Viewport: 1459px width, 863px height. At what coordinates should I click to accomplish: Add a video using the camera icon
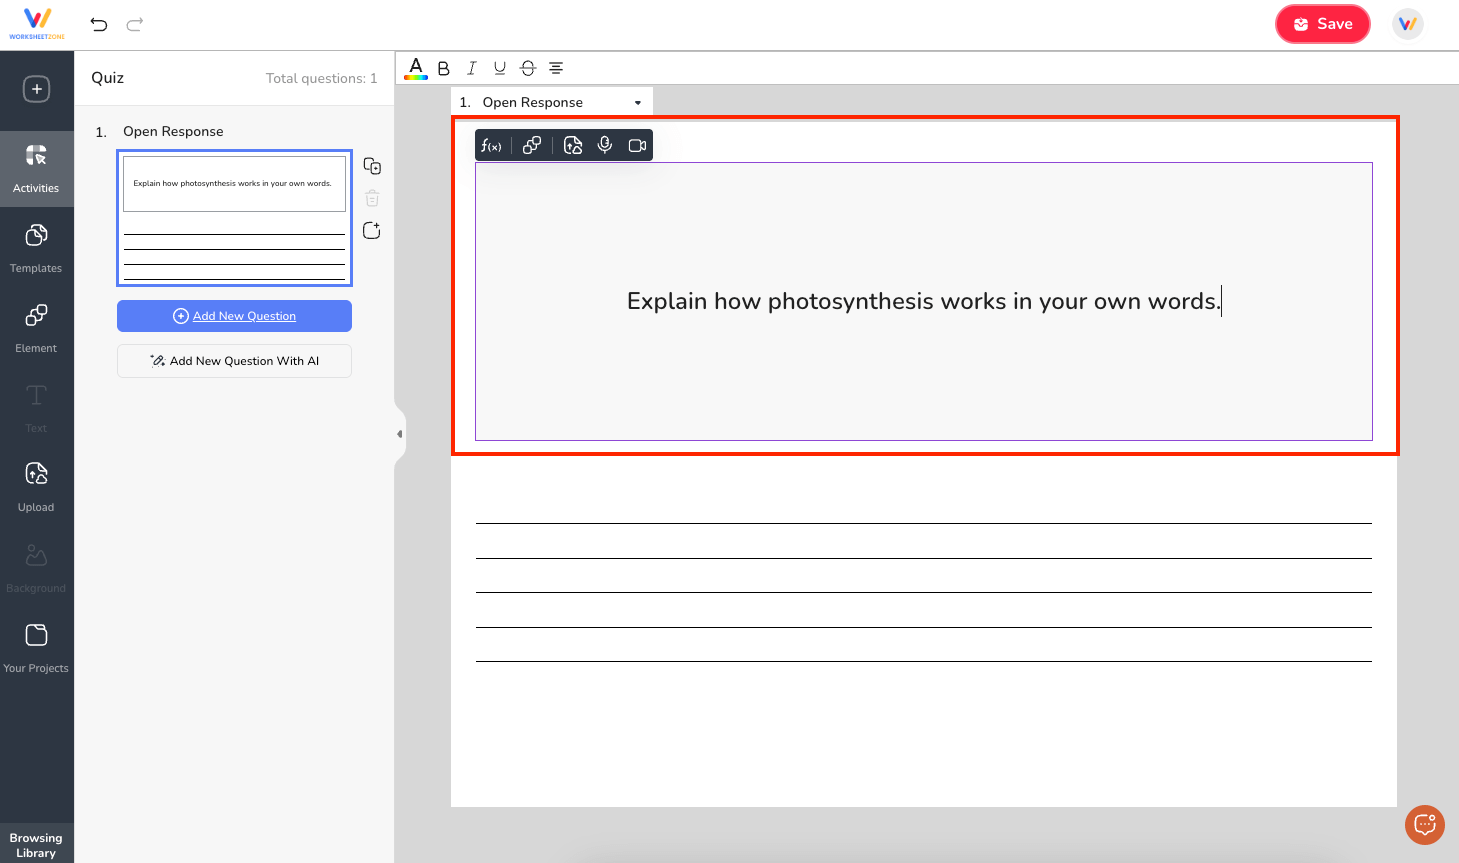click(637, 145)
